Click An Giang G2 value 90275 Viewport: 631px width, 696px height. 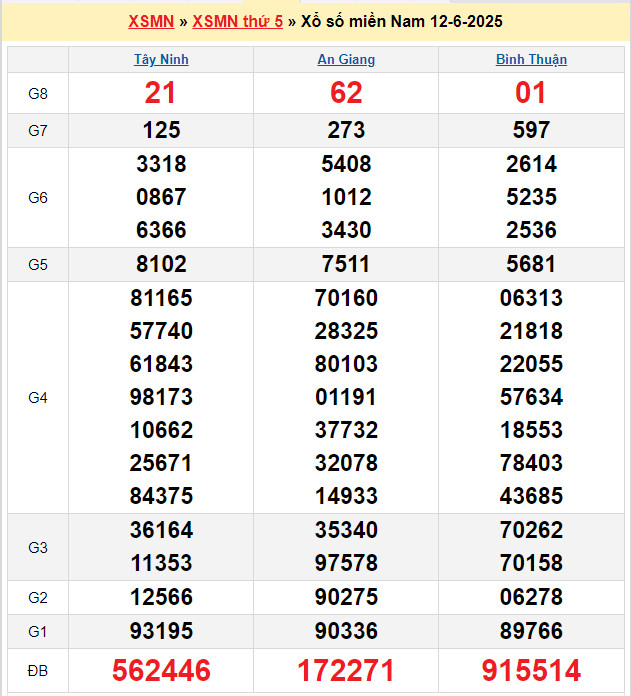(346, 597)
